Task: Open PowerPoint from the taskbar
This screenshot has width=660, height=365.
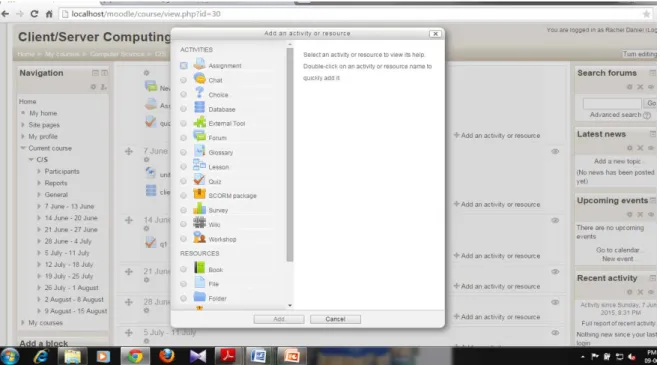Action: tap(291, 356)
